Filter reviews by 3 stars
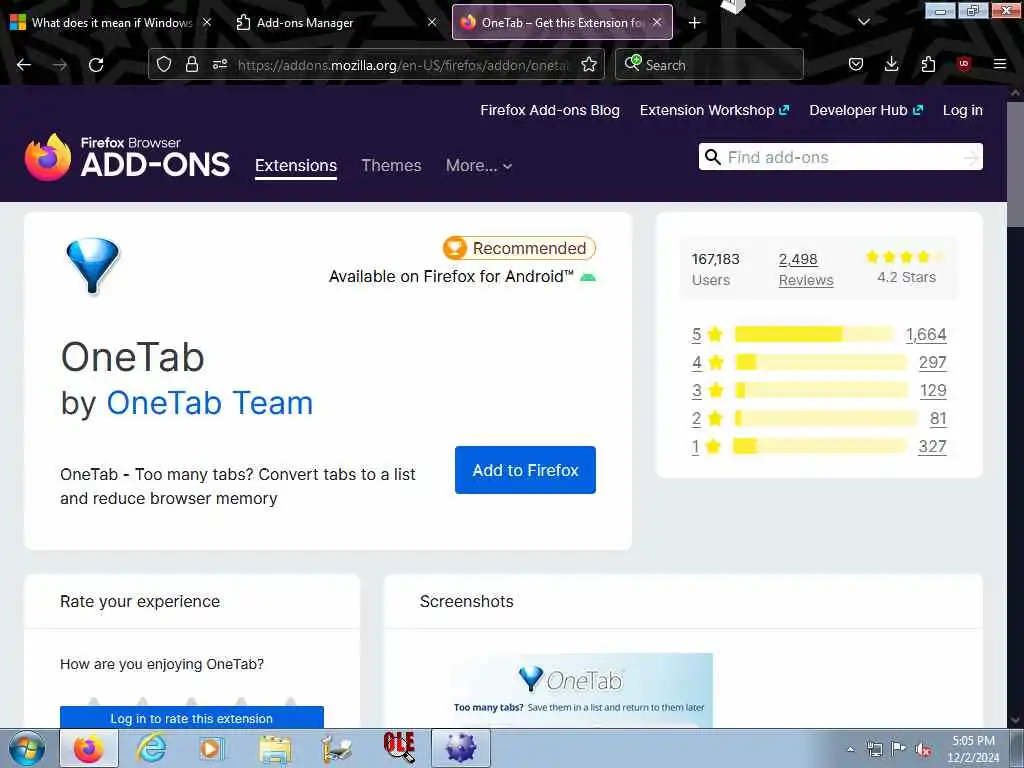The image size is (1024, 768). pos(696,391)
